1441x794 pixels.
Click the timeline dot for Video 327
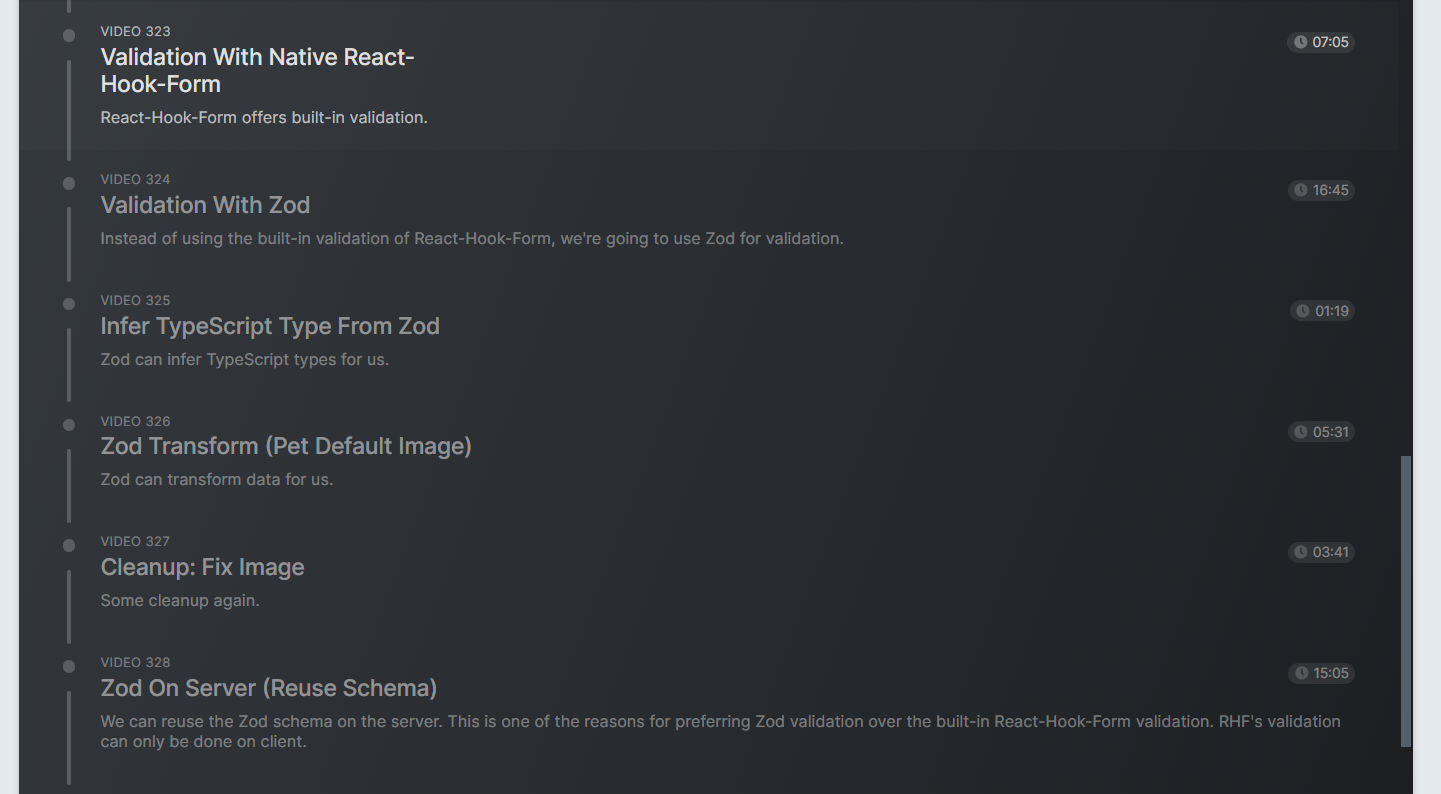[x=69, y=546]
